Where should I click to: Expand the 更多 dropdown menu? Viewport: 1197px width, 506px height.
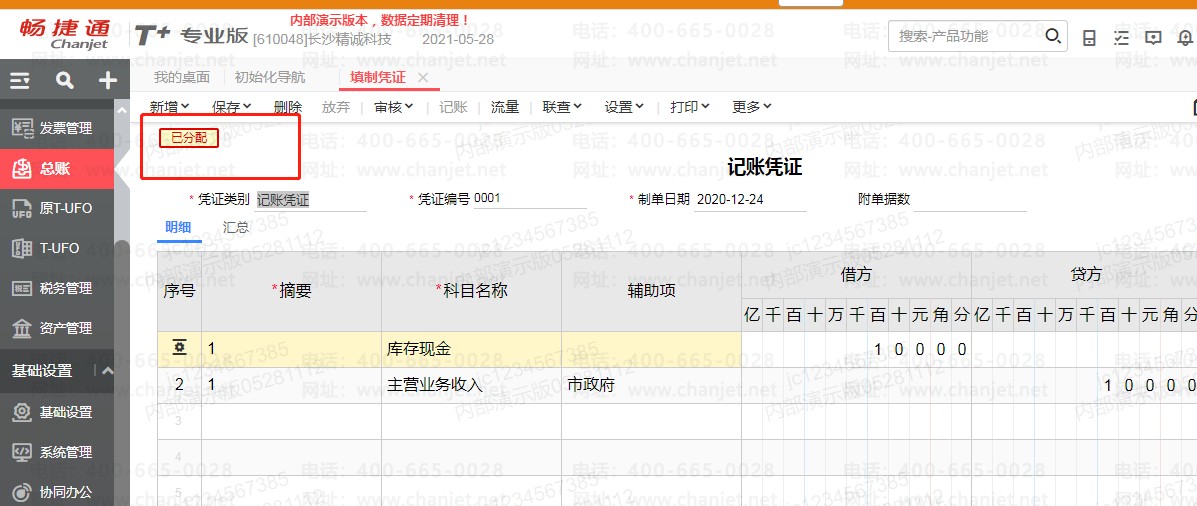point(752,108)
